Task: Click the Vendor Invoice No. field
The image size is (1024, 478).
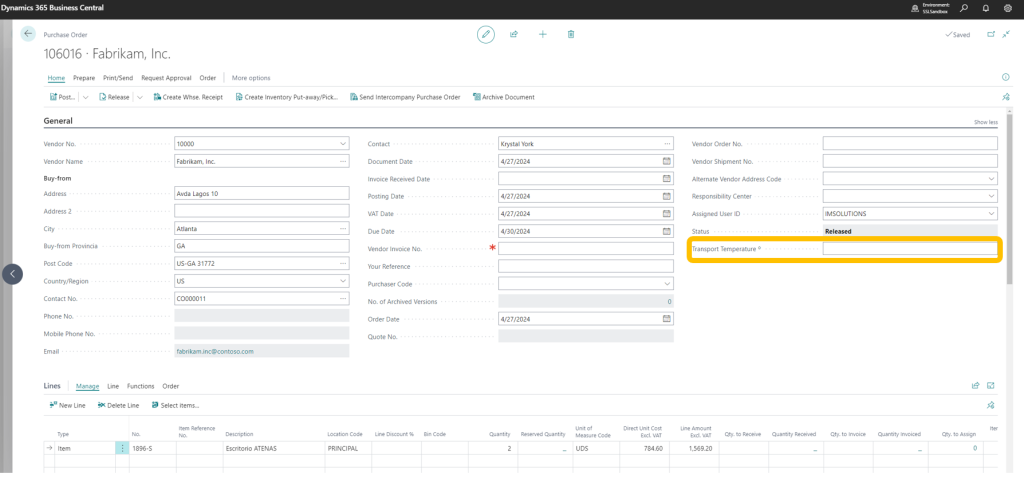Action: tap(586, 249)
